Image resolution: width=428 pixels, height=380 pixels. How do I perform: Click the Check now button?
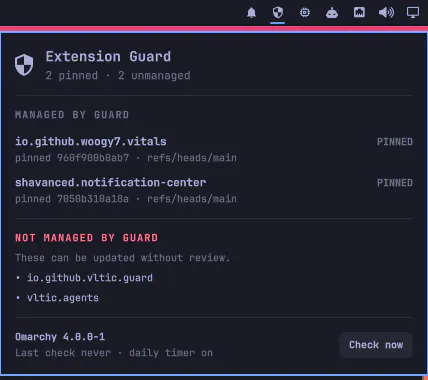click(x=376, y=345)
